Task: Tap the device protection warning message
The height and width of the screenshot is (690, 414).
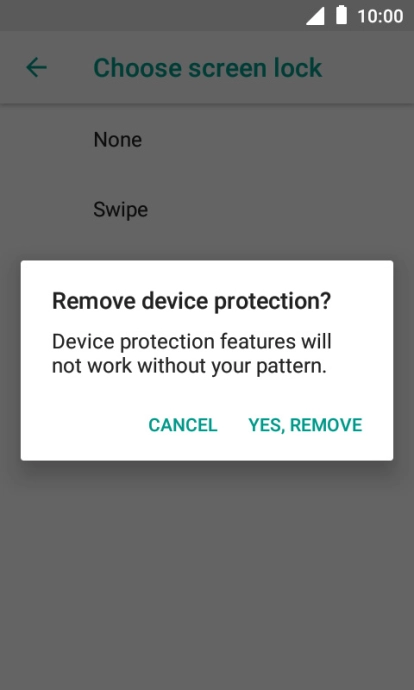Action: pyautogui.click(x=192, y=354)
